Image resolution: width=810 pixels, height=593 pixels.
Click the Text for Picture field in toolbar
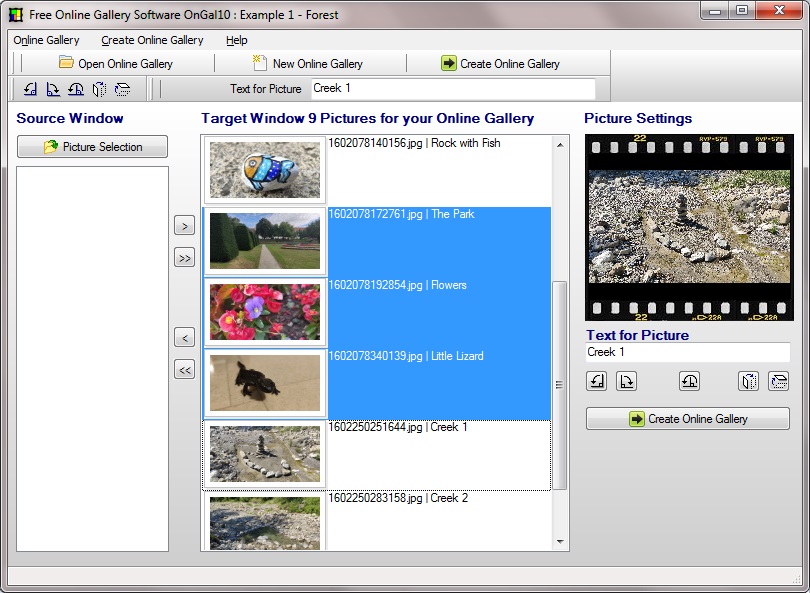452,89
